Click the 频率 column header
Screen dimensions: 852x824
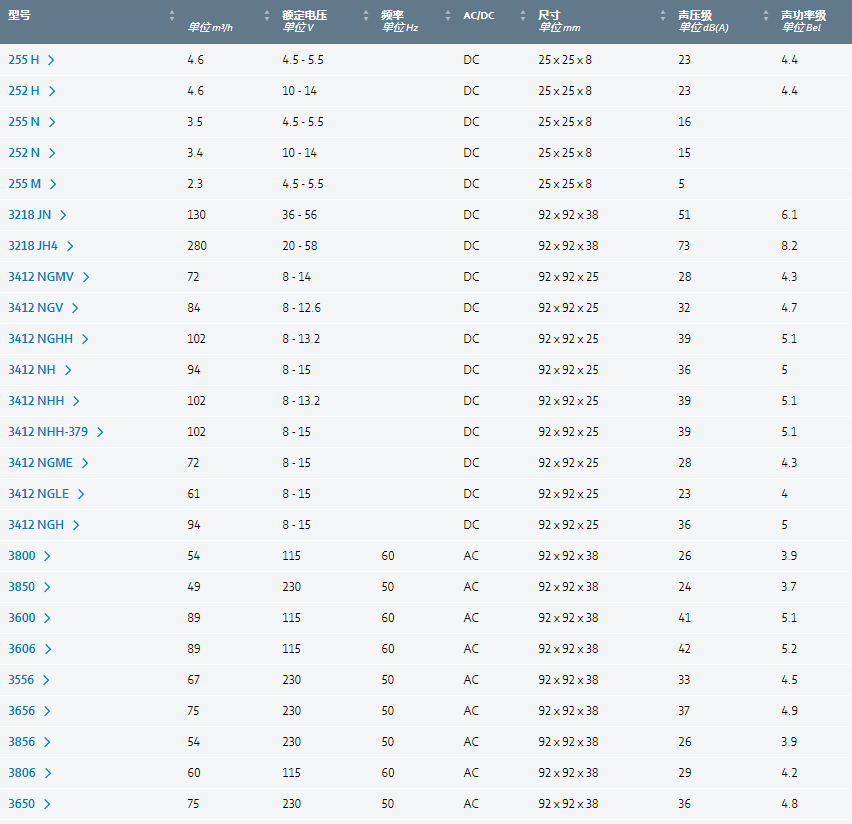pos(392,16)
